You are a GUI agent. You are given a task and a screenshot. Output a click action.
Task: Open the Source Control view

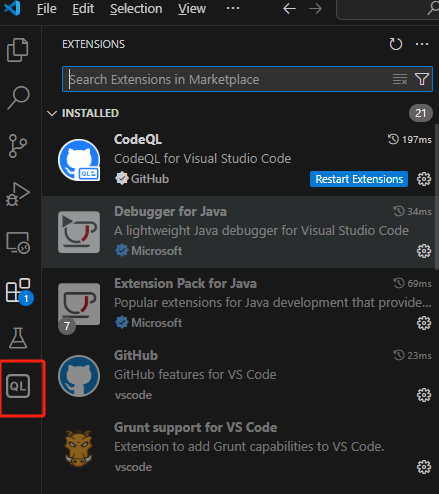pos(18,146)
